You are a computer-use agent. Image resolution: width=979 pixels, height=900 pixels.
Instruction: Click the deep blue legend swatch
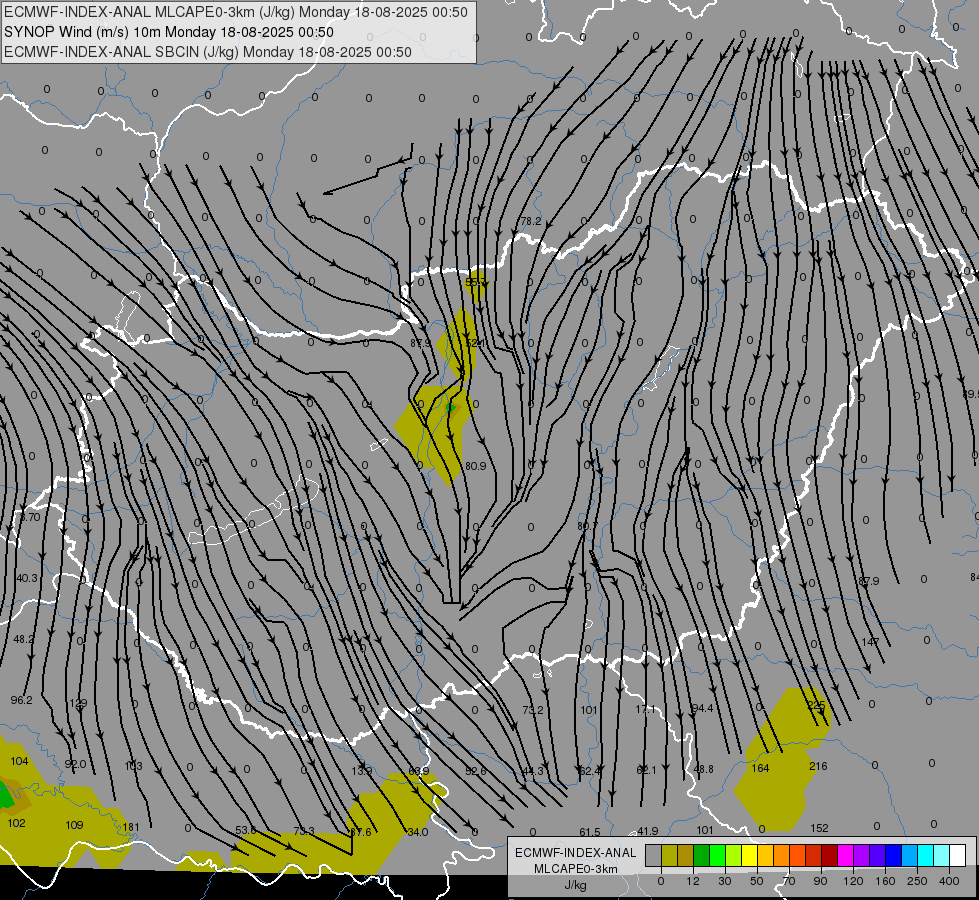(893, 856)
